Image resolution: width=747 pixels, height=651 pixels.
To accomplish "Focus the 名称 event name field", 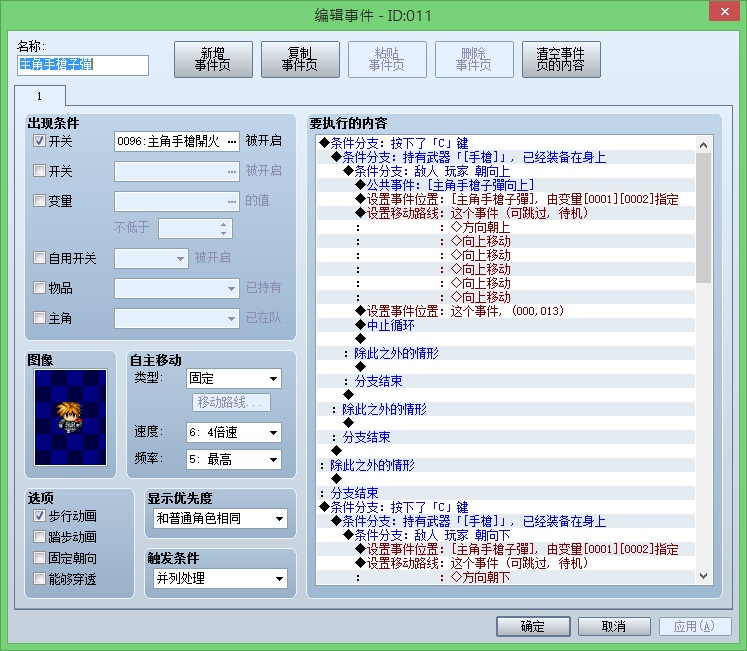I will (83, 65).
